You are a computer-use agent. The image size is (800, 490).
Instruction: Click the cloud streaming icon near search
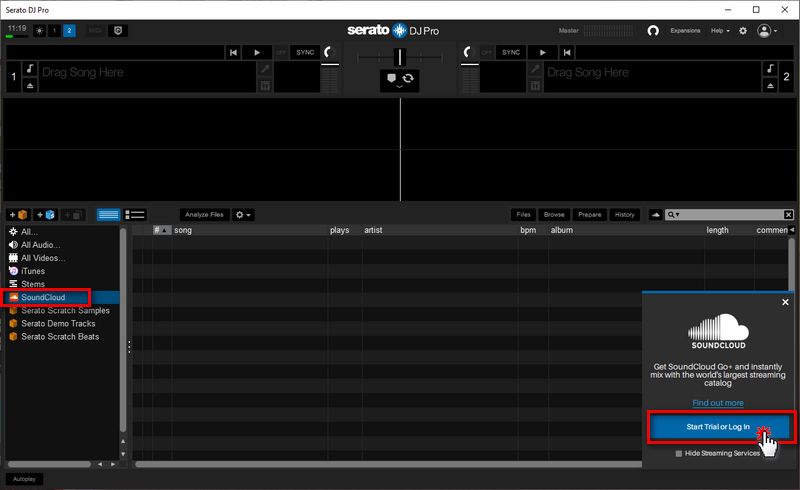click(655, 215)
